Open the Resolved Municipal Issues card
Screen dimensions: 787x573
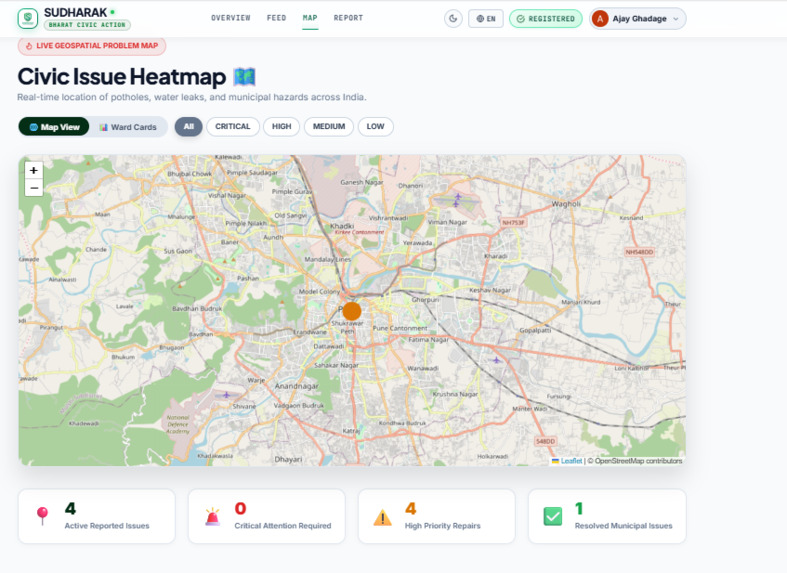[607, 516]
